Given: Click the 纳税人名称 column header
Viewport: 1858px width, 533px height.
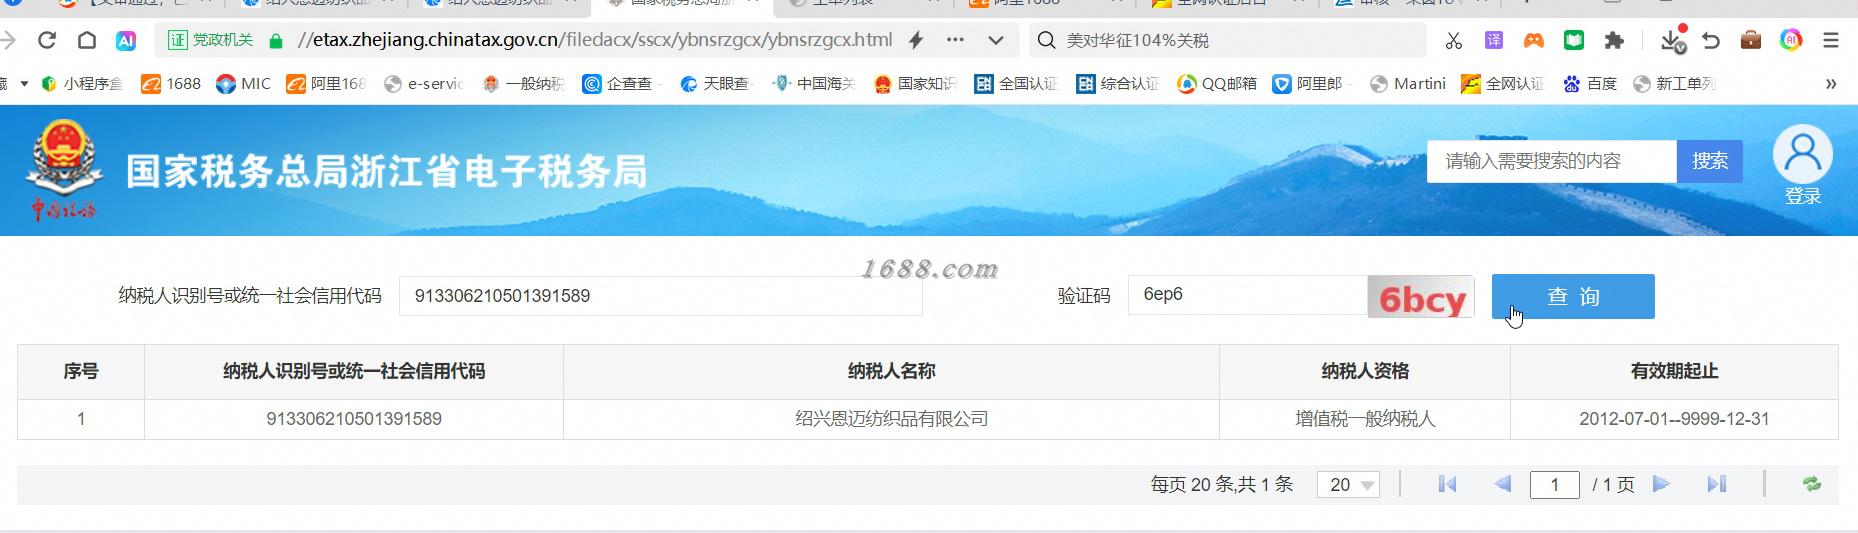Looking at the screenshot, I should click(x=891, y=372).
